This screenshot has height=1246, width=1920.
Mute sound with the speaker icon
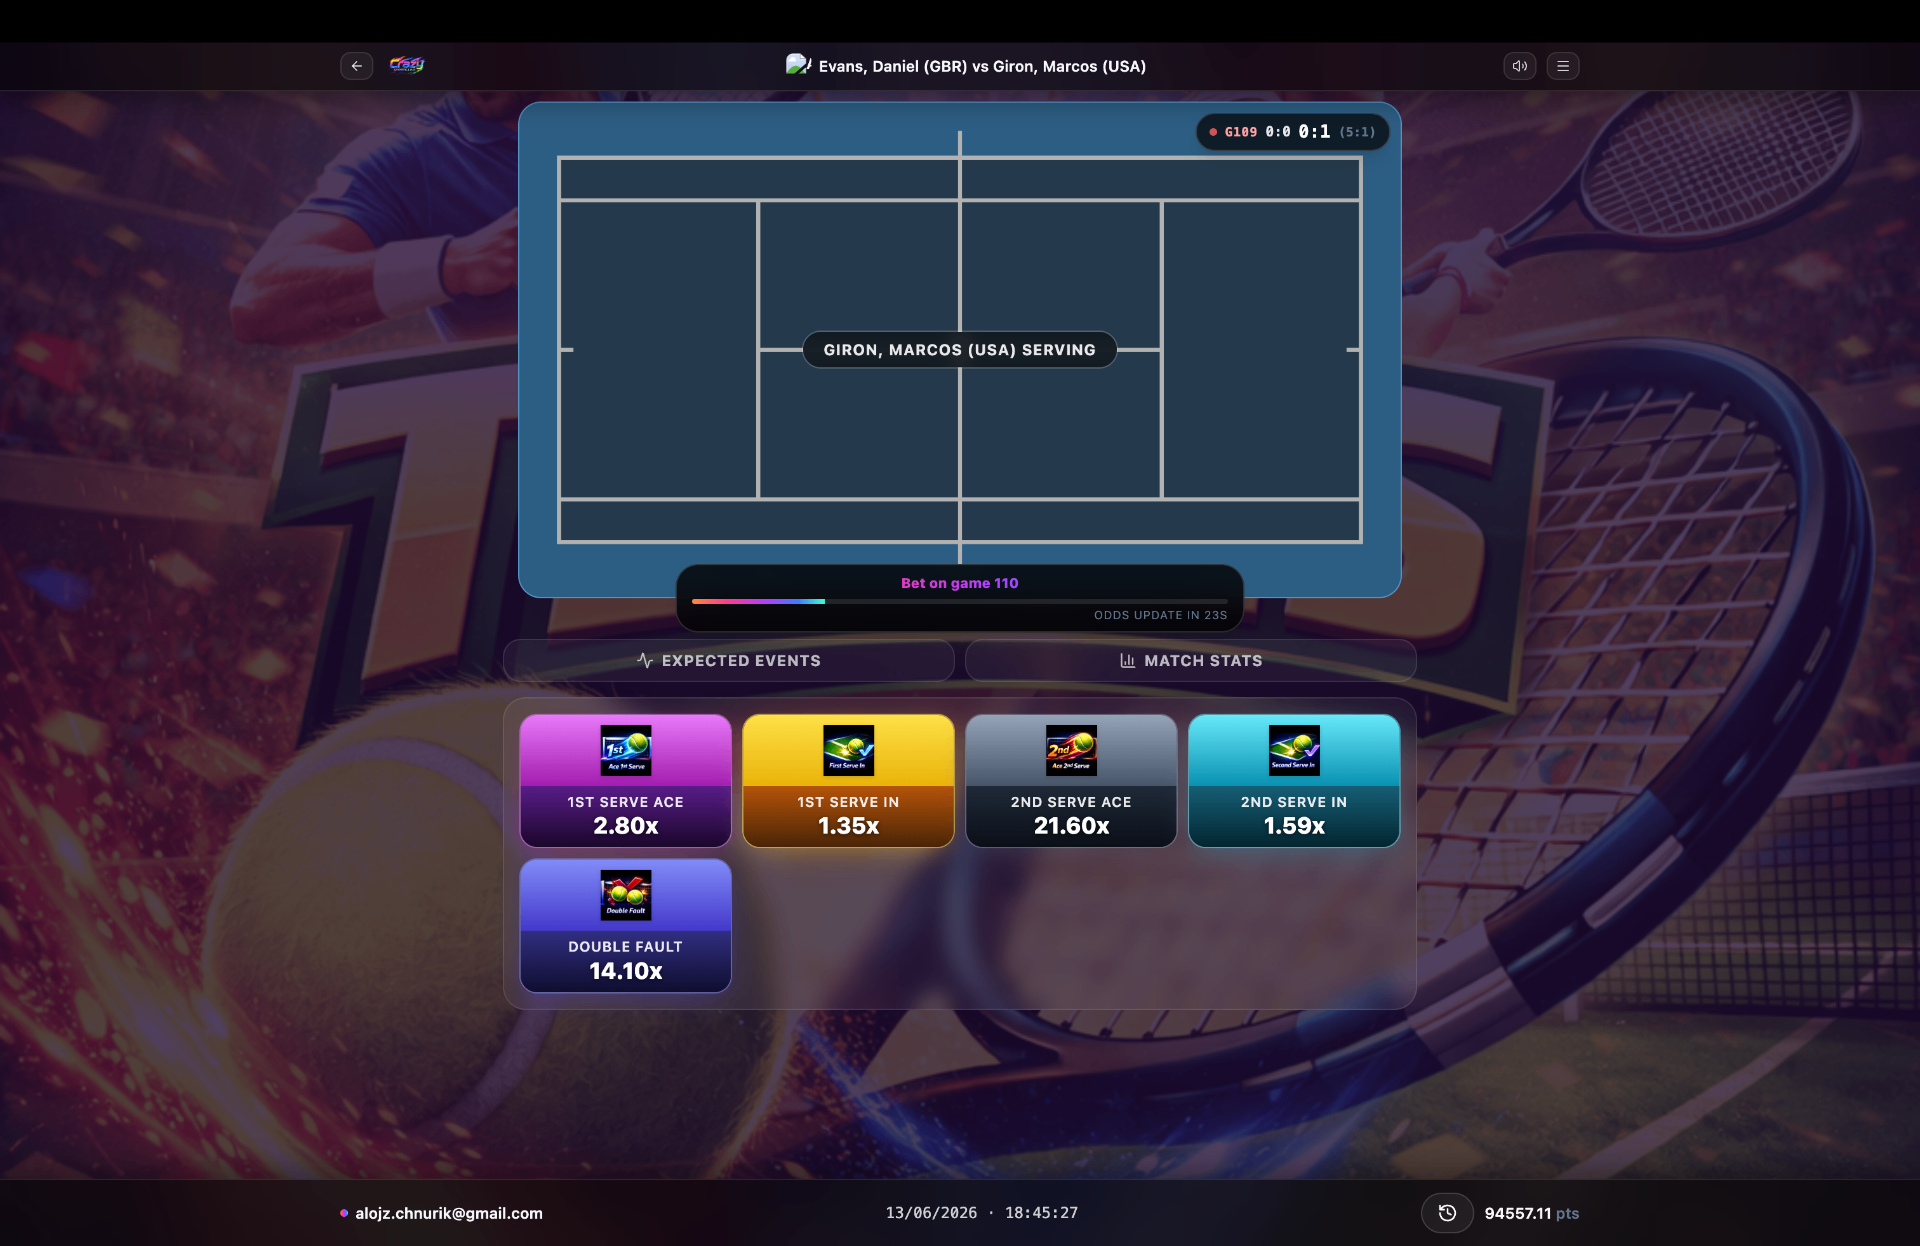click(x=1519, y=66)
